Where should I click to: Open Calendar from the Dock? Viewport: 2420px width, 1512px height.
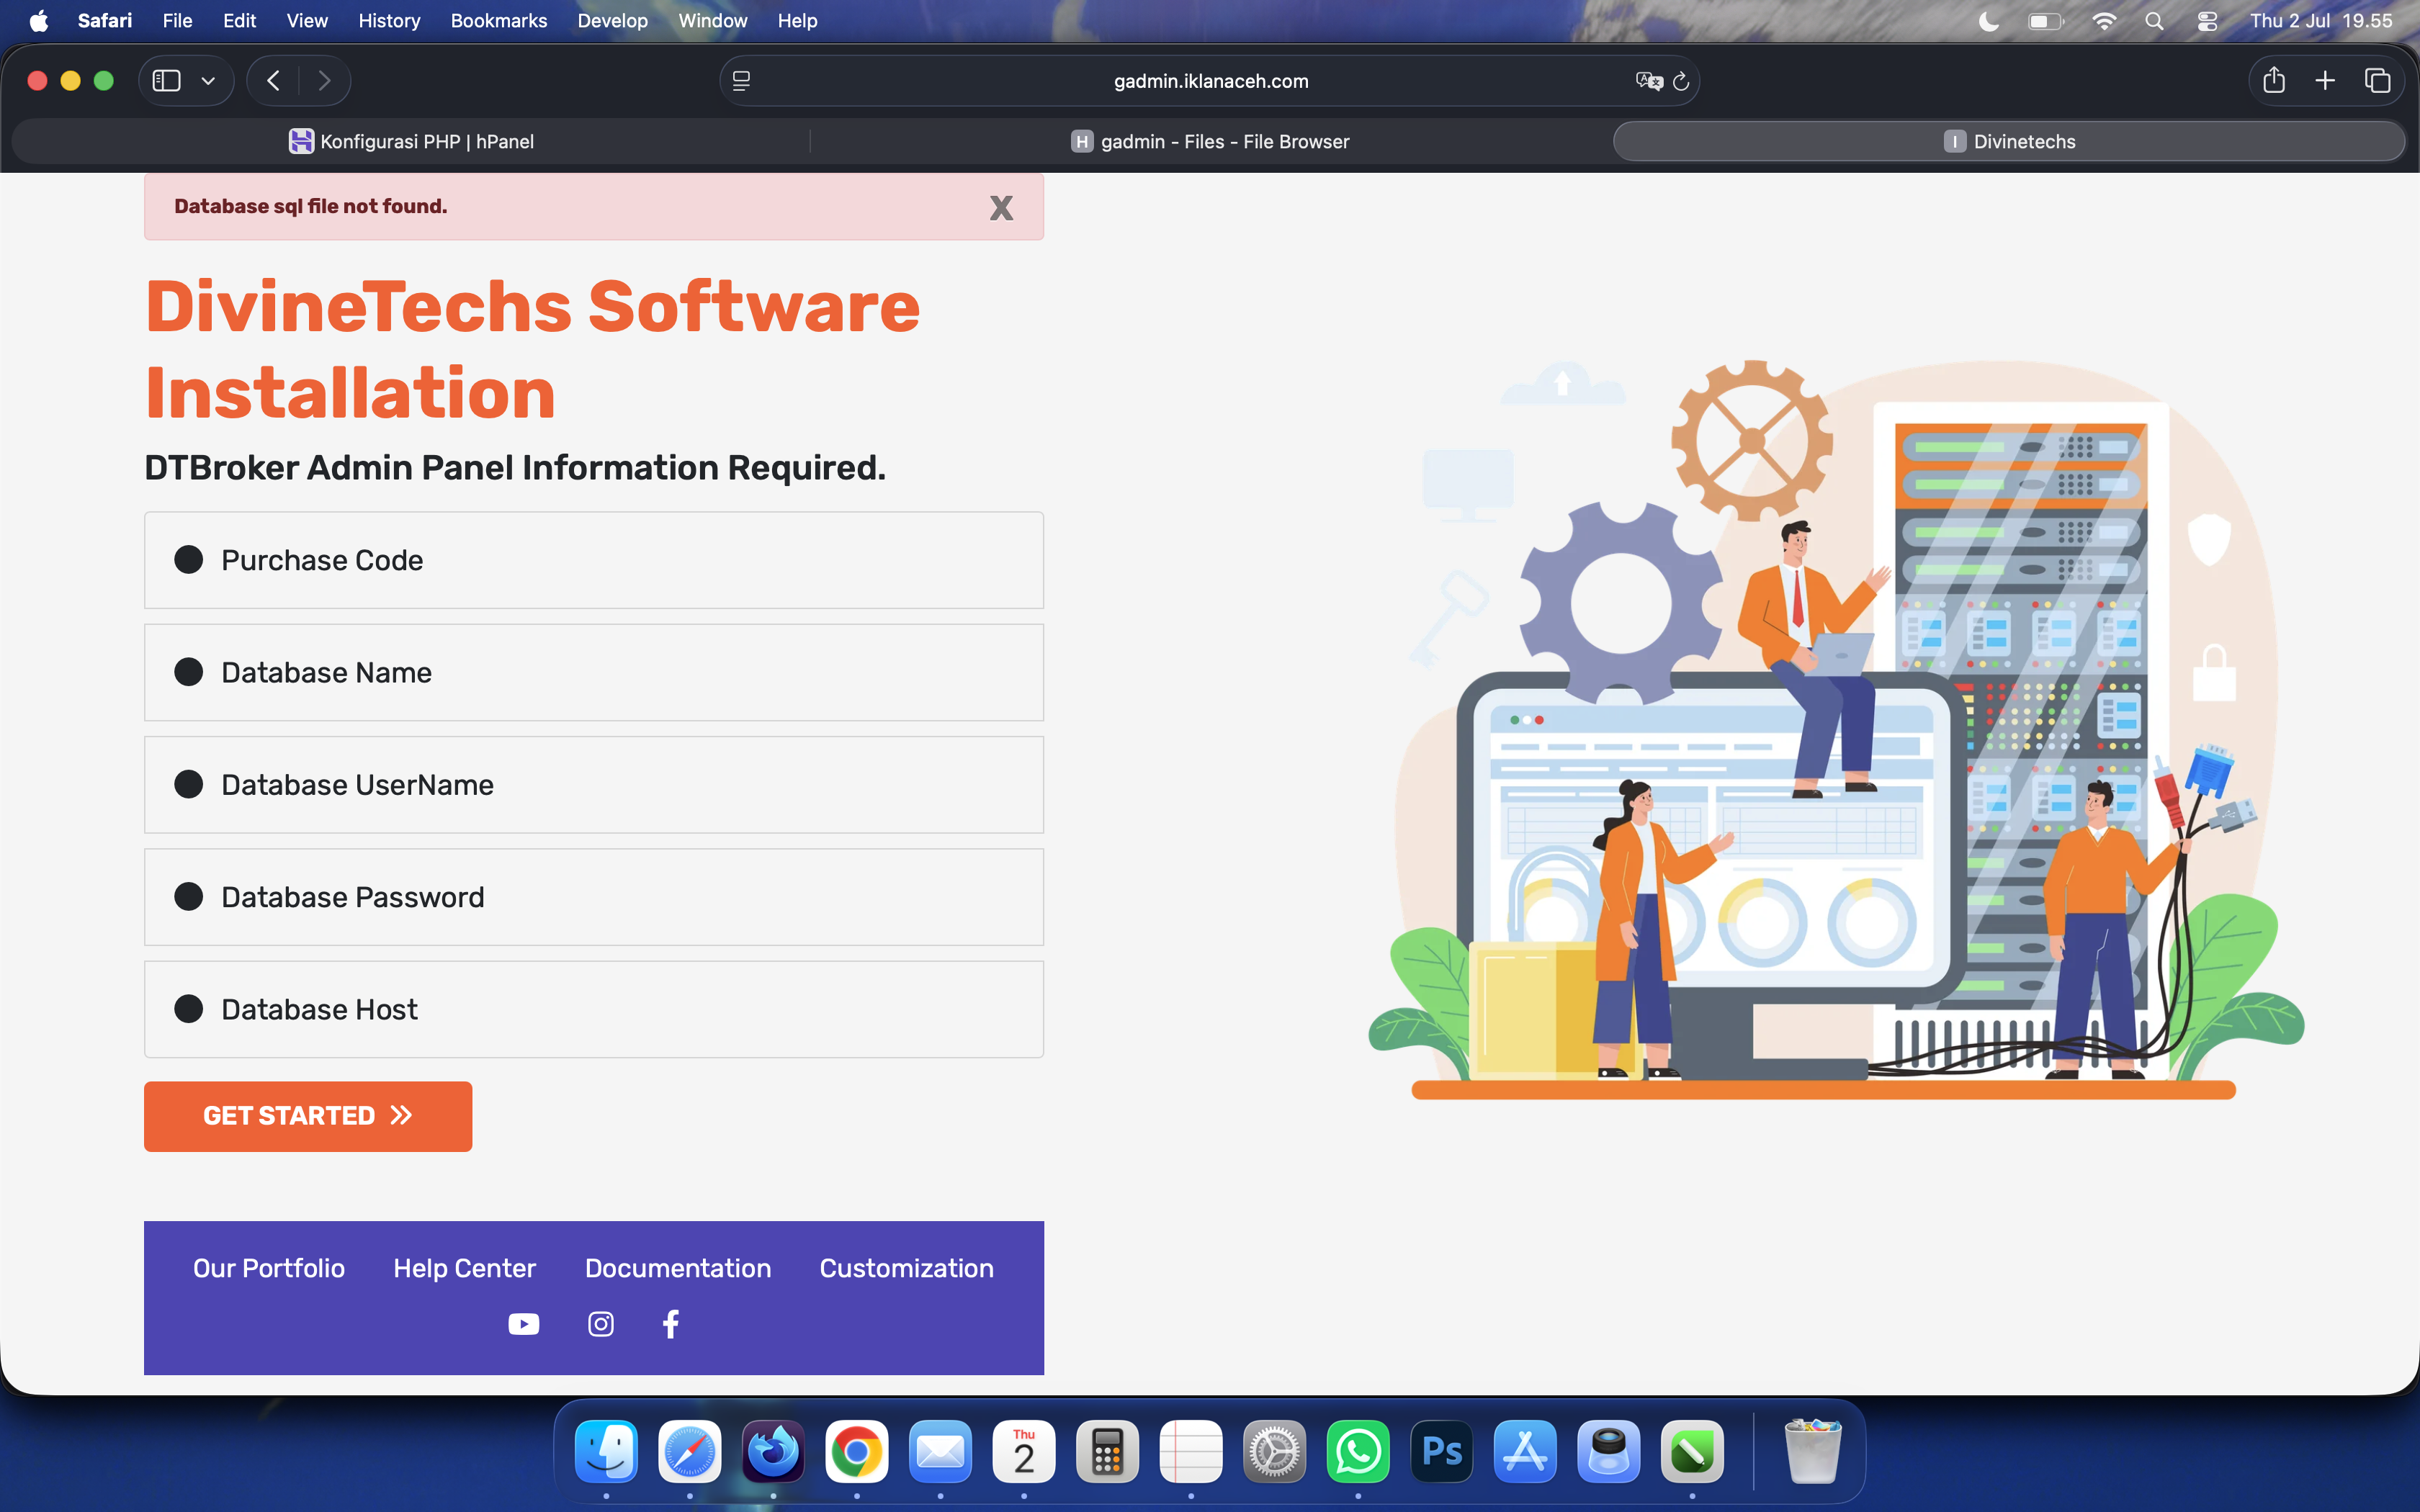point(1024,1451)
